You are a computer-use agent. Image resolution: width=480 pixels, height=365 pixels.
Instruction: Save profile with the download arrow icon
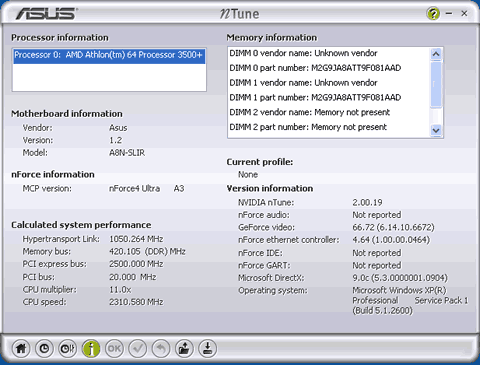click(x=207, y=349)
